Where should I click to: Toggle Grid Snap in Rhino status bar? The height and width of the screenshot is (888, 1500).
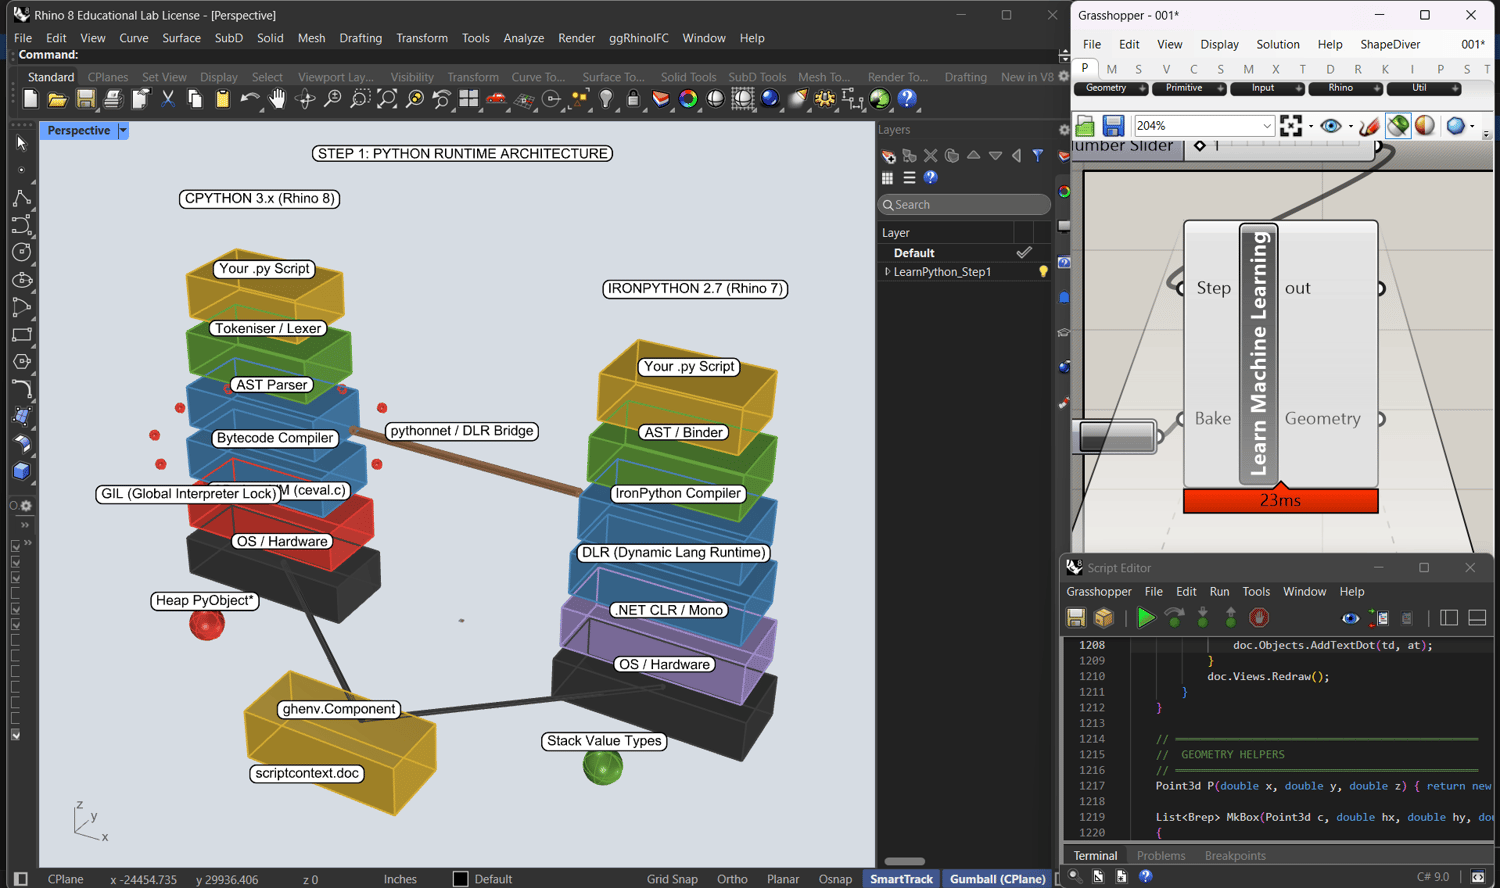[672, 879]
